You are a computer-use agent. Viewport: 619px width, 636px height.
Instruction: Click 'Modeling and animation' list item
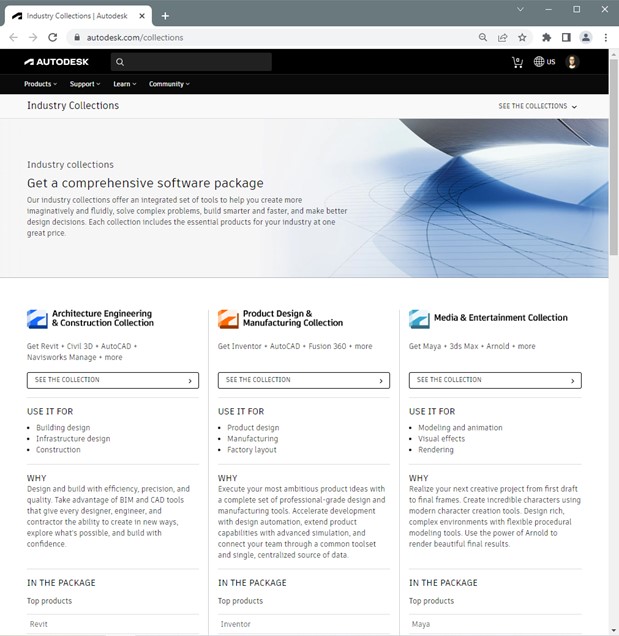460,428
